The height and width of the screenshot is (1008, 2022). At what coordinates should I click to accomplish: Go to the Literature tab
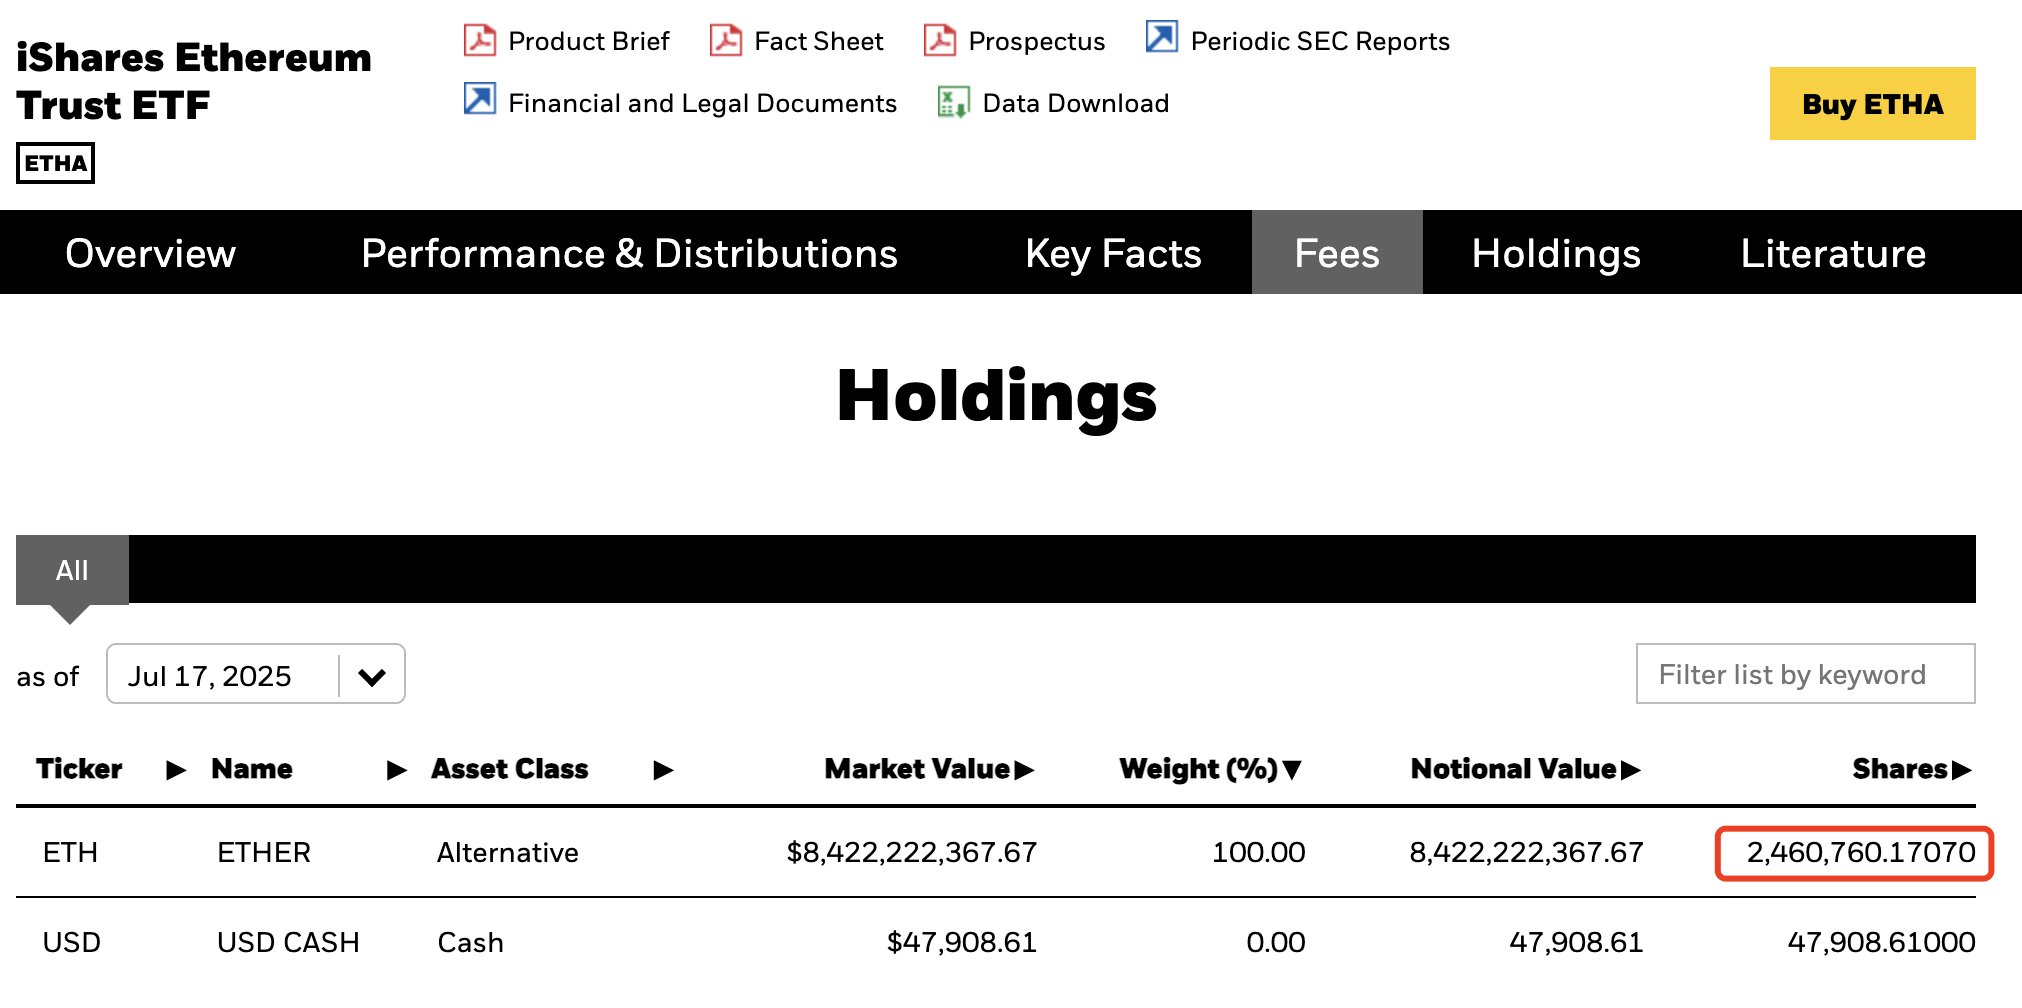(x=1832, y=253)
